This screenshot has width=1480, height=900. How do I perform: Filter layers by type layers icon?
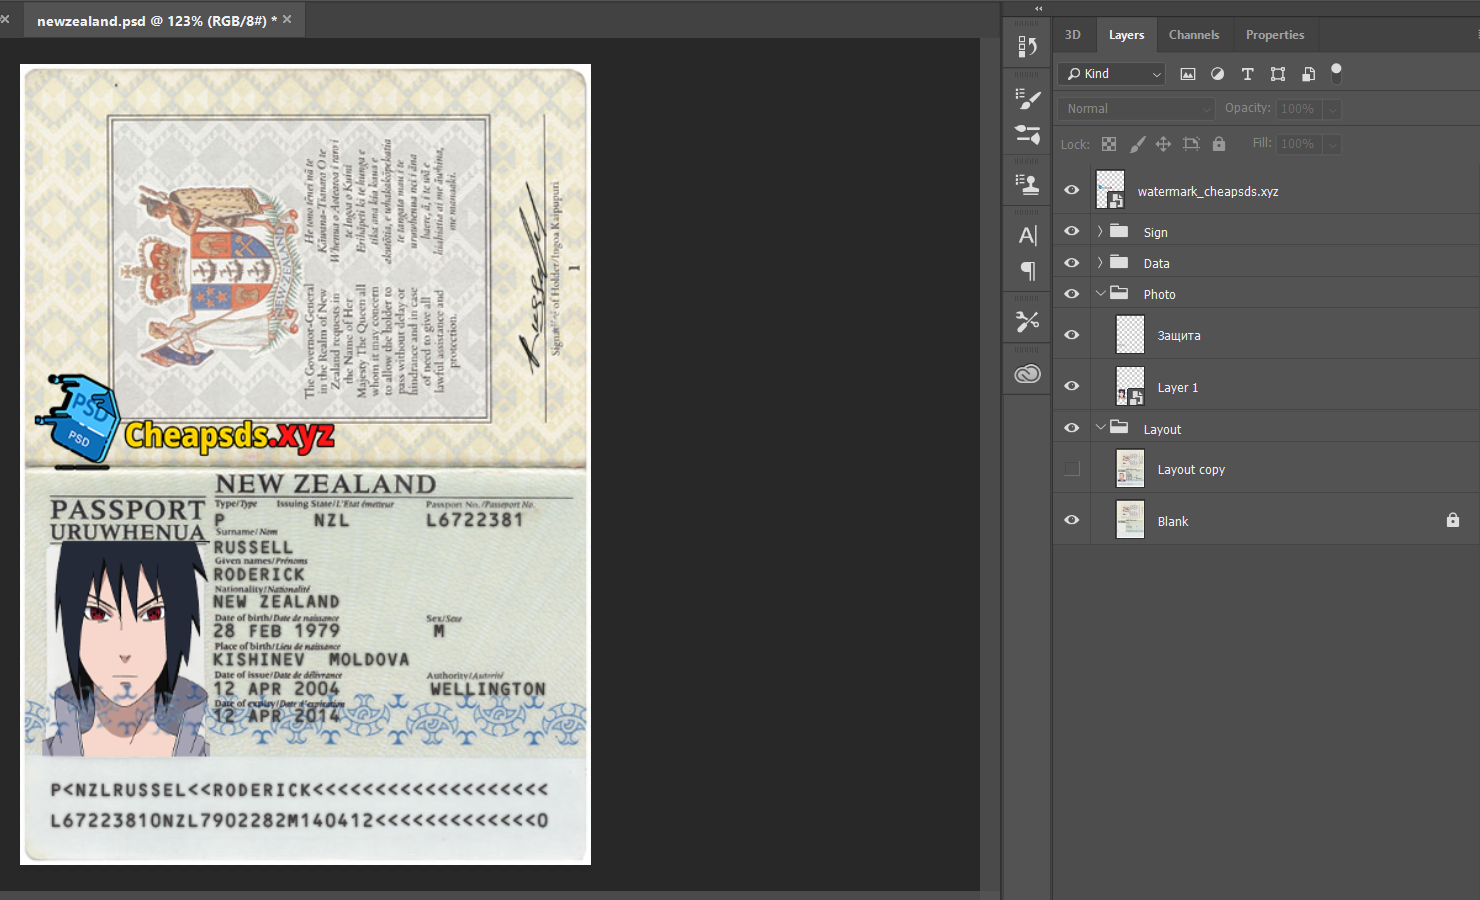(1247, 74)
